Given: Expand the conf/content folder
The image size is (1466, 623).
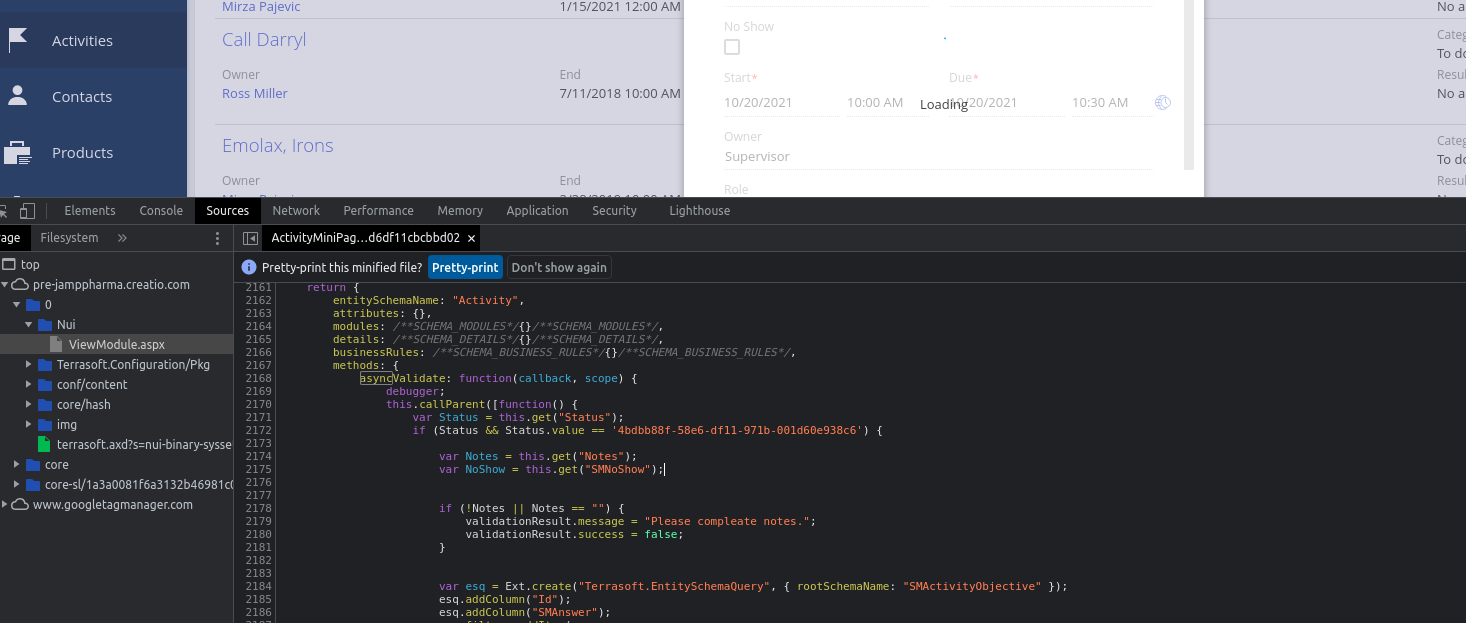Looking at the screenshot, I should 29,384.
